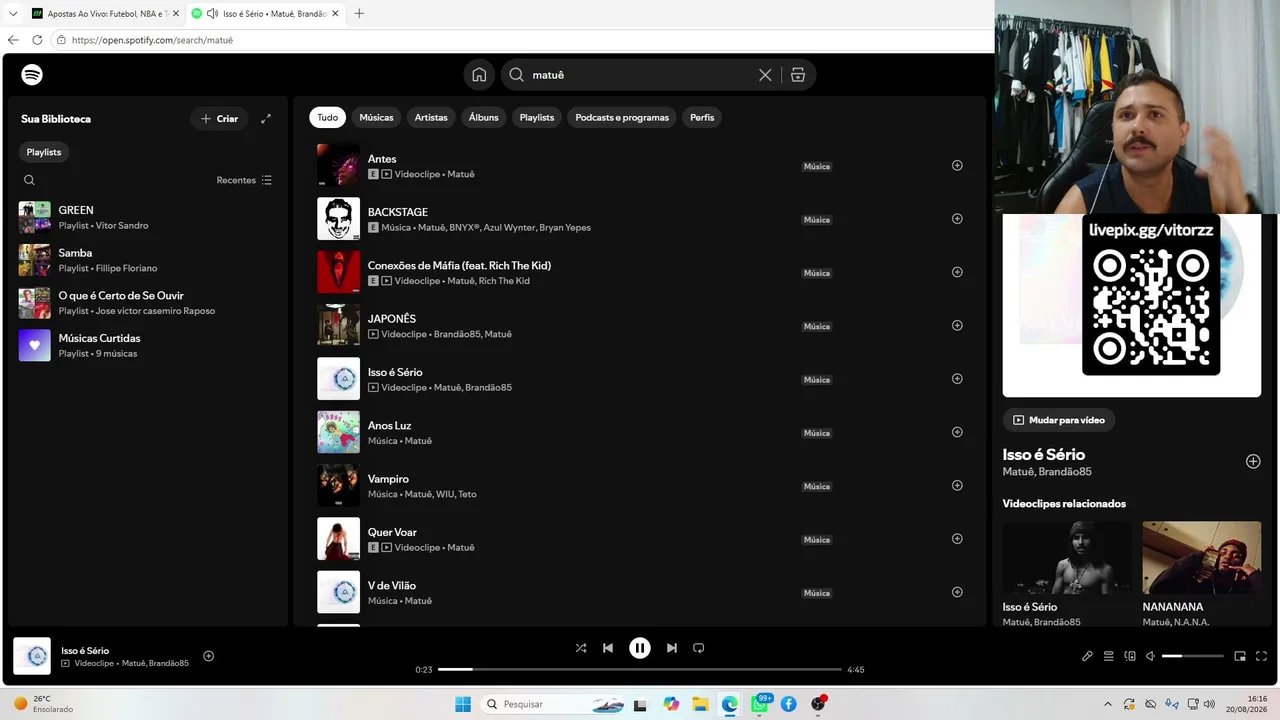Open the browser tab list dropdown
Image resolution: width=1280 pixels, height=720 pixels.
coord(13,14)
